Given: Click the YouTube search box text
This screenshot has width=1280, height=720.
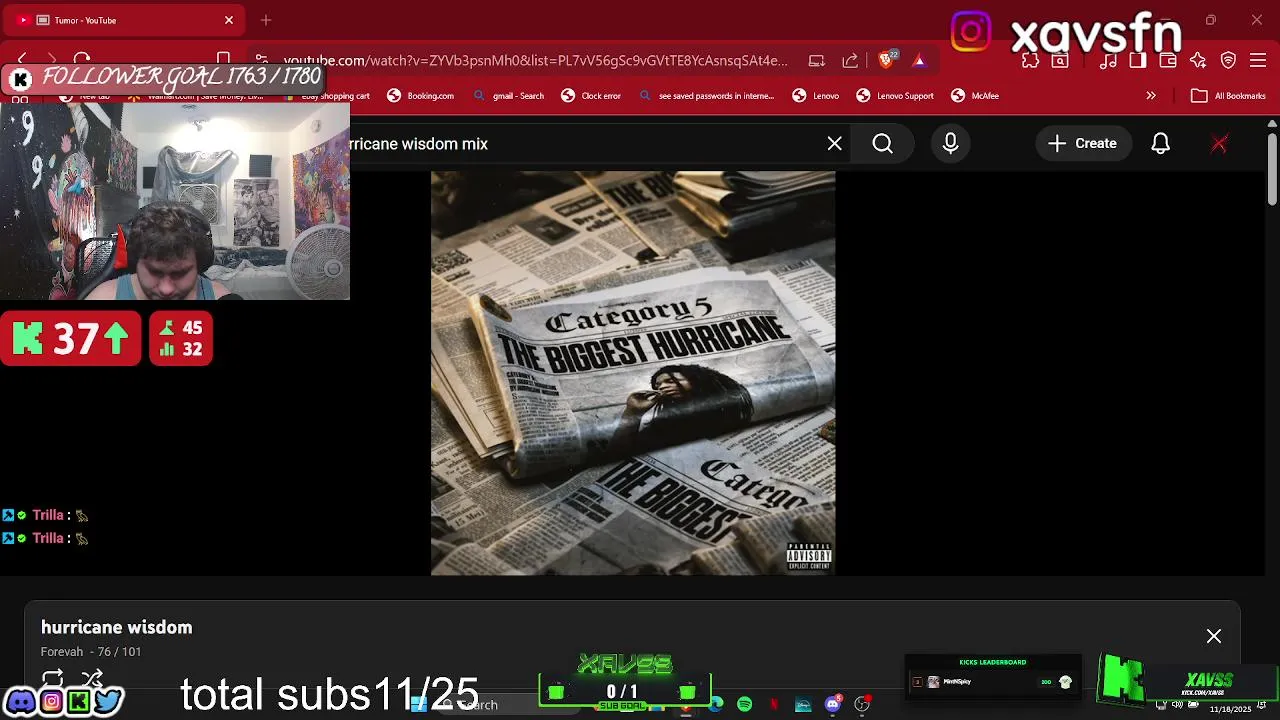Looking at the screenshot, I should click(419, 144).
